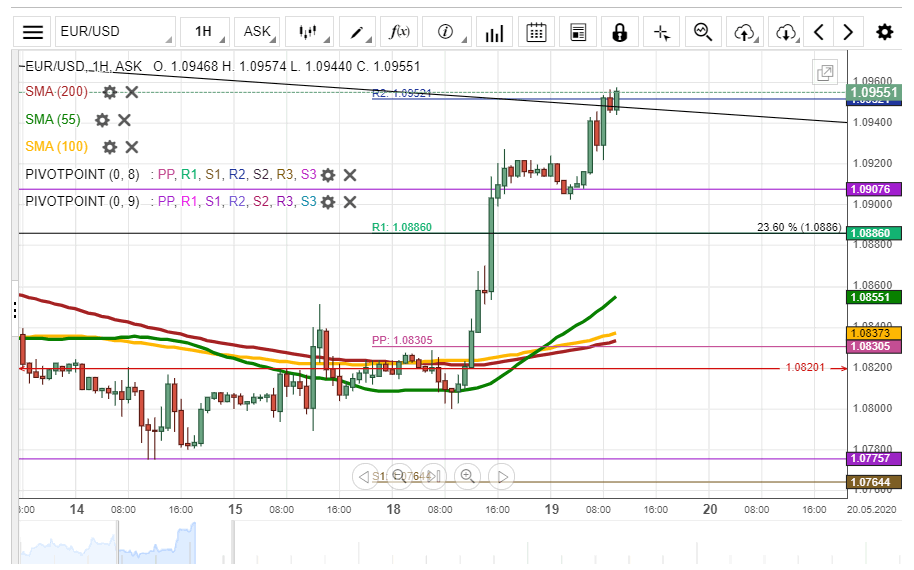Click the purple 1.07757 price tag
The image size is (914, 570).
(874, 458)
